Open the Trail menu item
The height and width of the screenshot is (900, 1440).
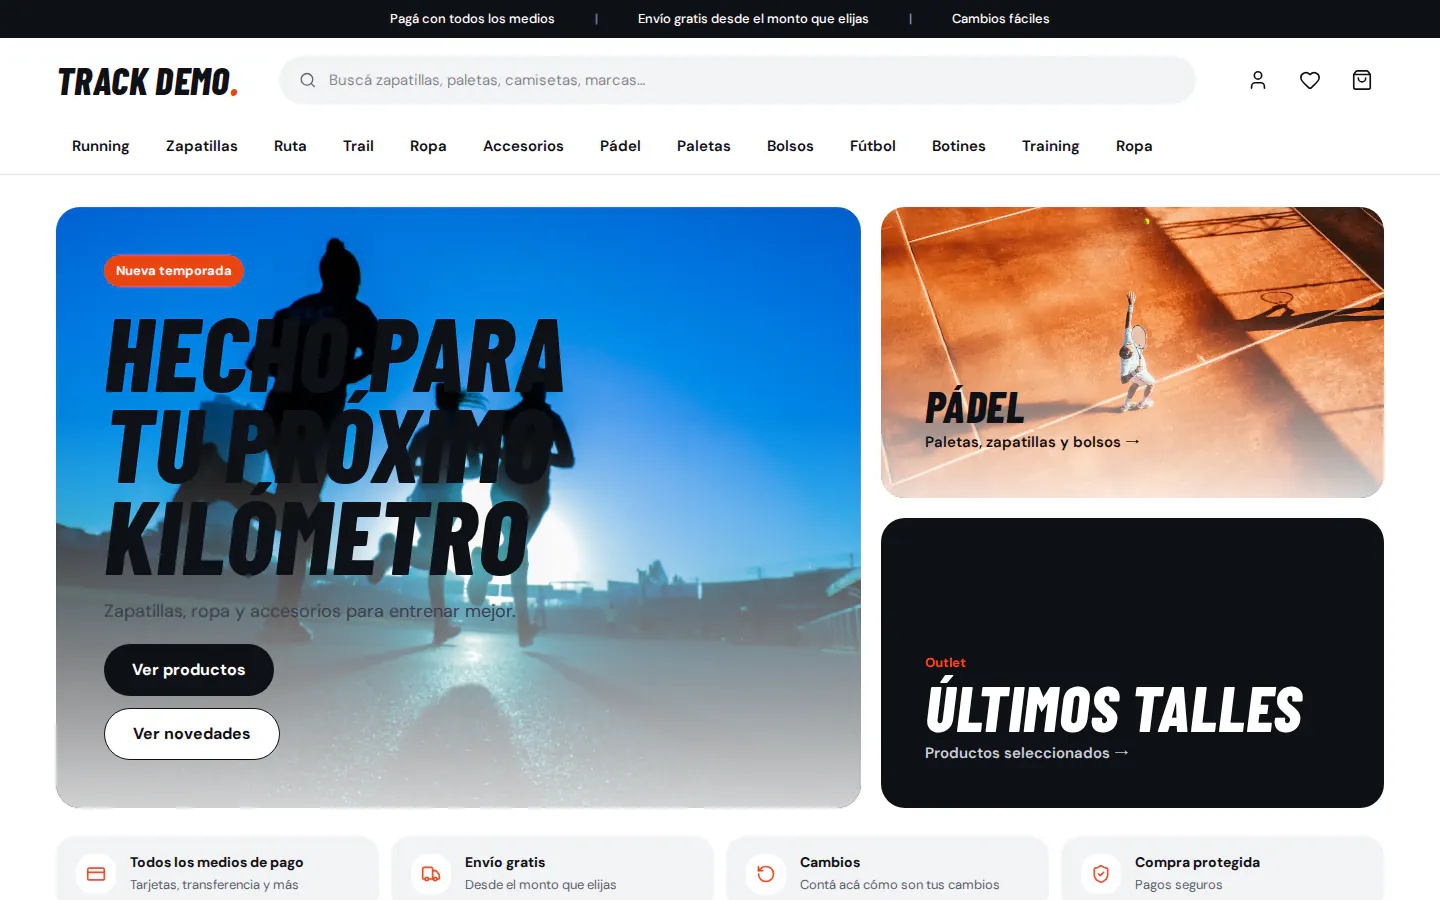tap(358, 146)
